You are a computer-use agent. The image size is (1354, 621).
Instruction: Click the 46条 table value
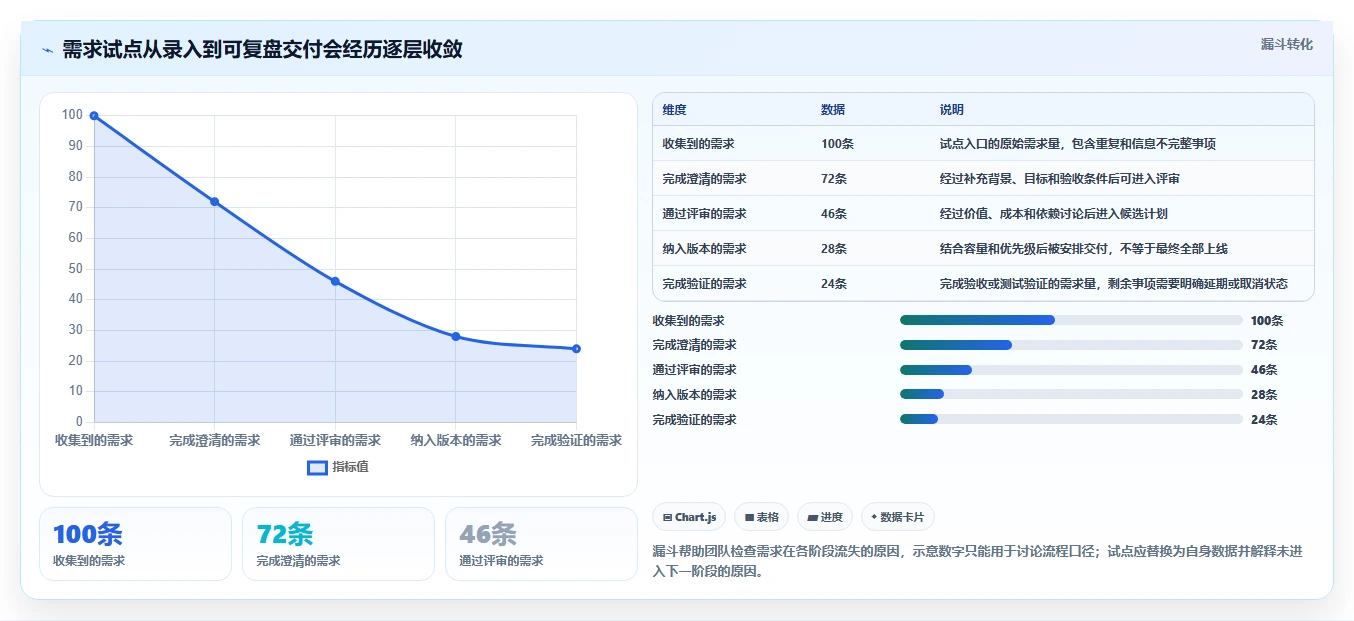click(x=834, y=214)
